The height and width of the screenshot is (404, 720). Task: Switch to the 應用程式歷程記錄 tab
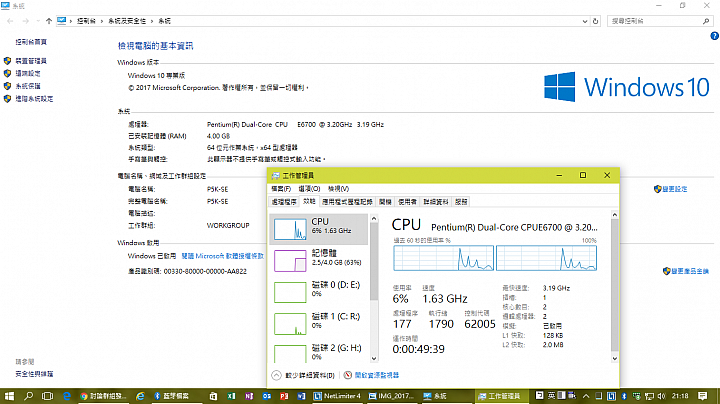347,202
